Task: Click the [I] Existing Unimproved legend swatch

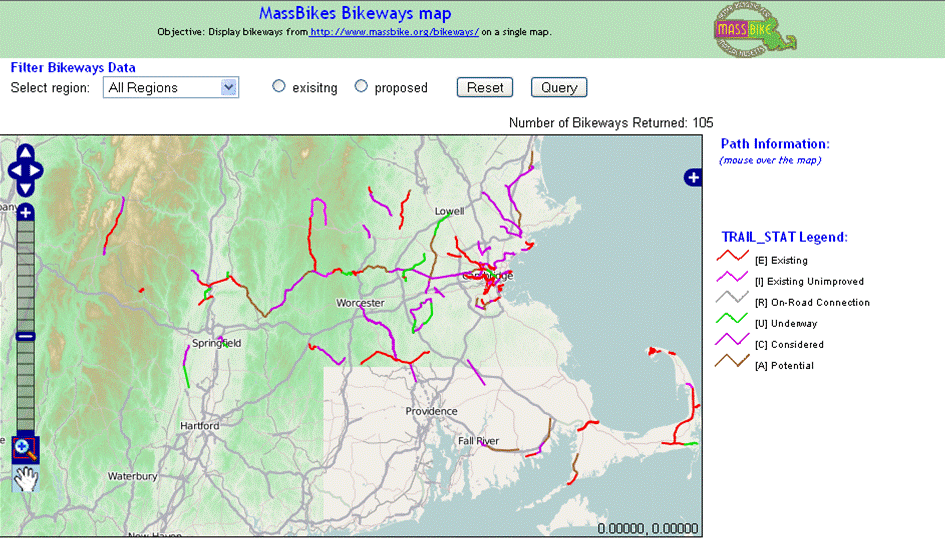Action: [732, 277]
